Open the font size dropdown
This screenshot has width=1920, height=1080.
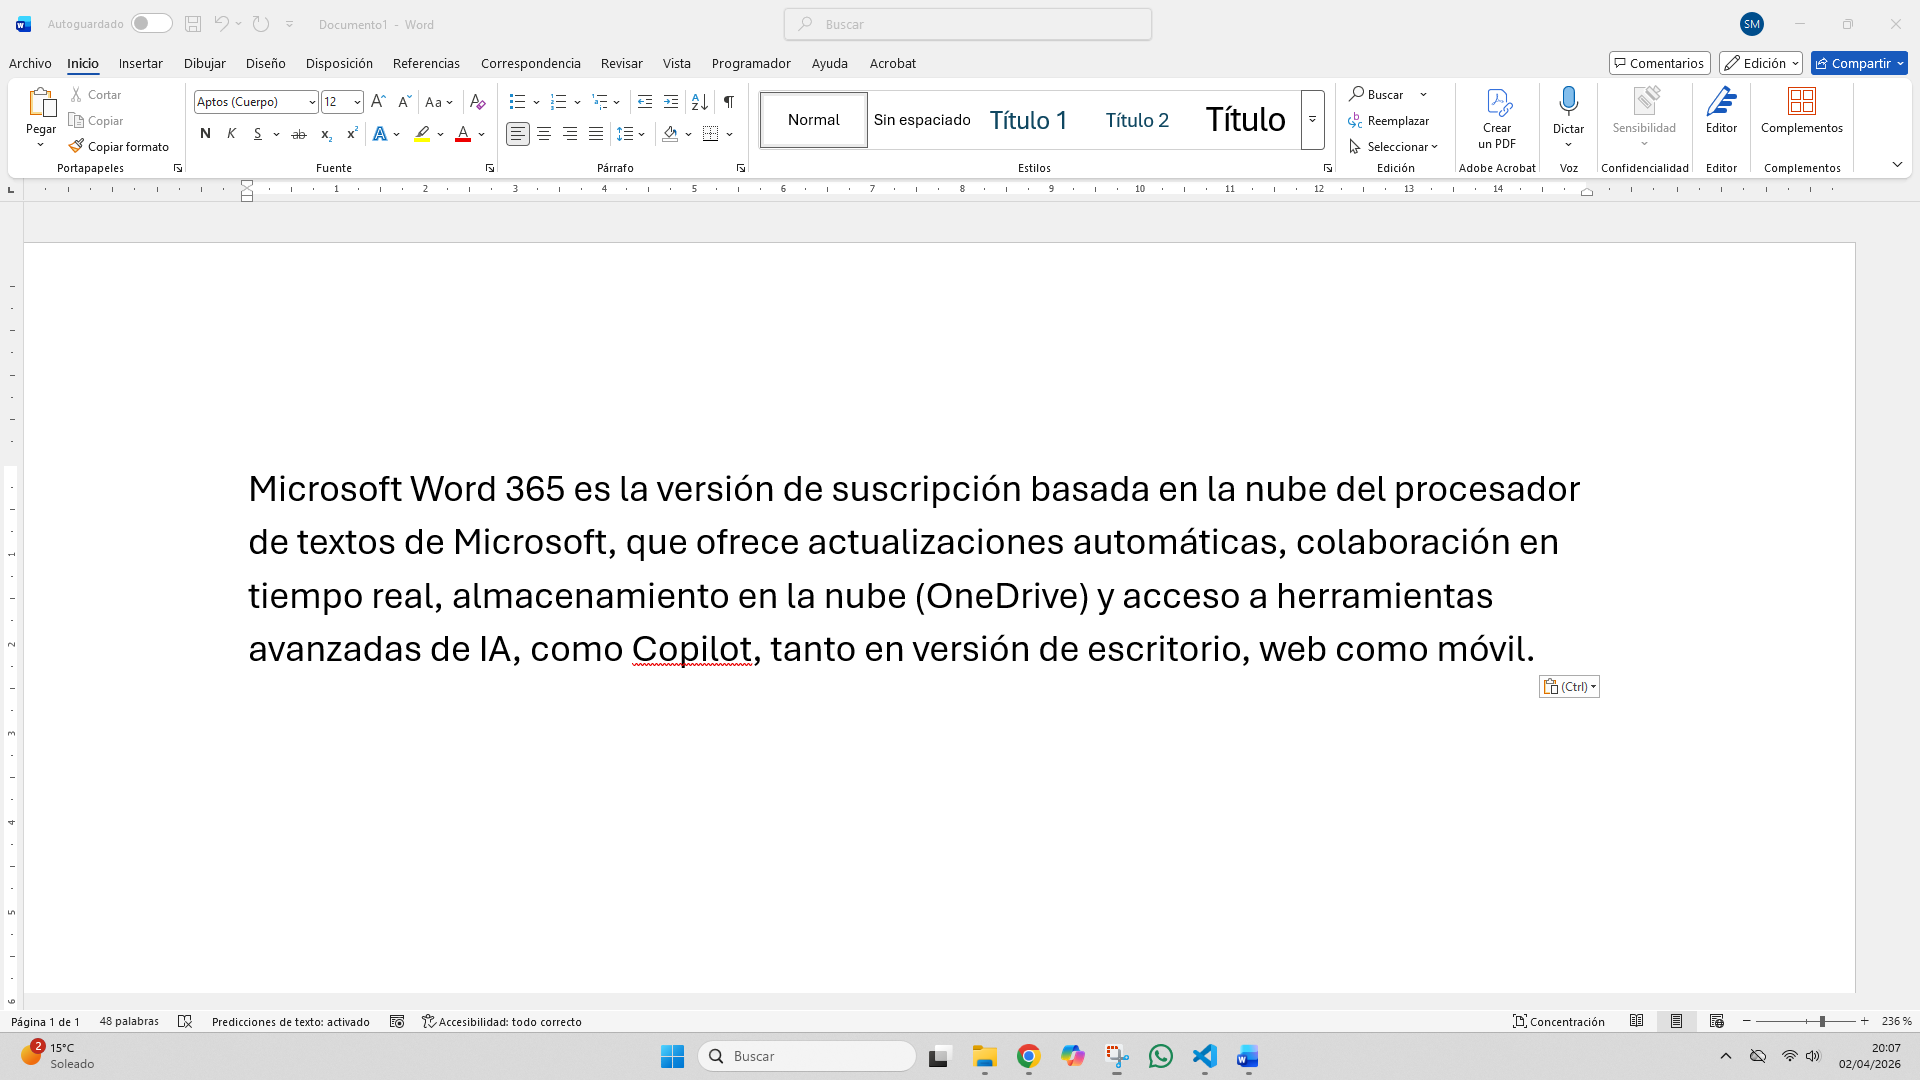356,101
